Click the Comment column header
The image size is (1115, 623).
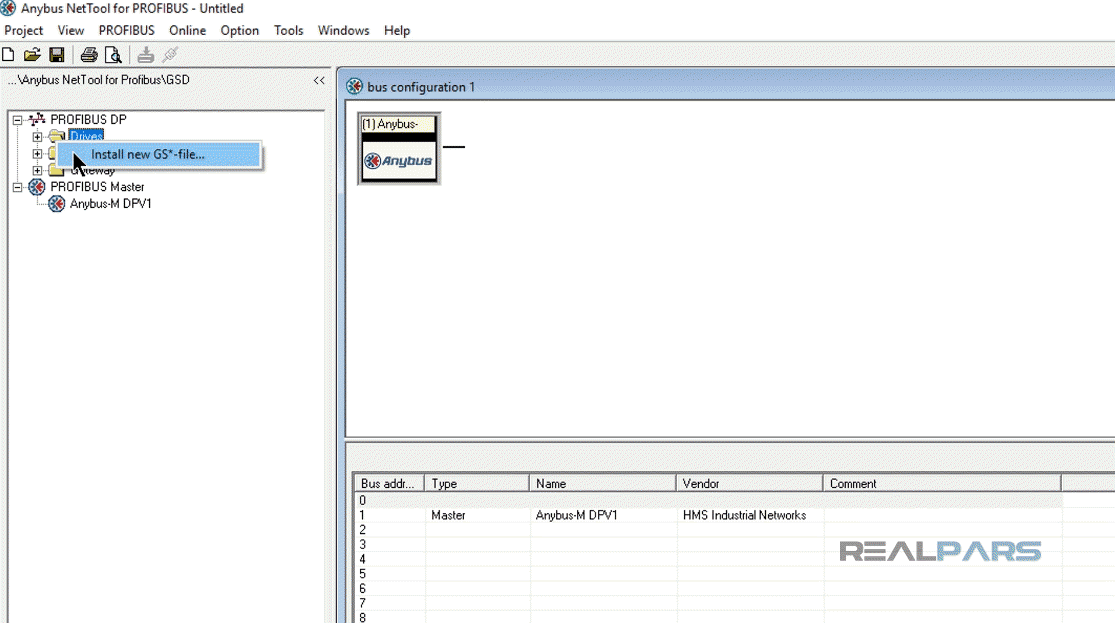click(x=941, y=484)
